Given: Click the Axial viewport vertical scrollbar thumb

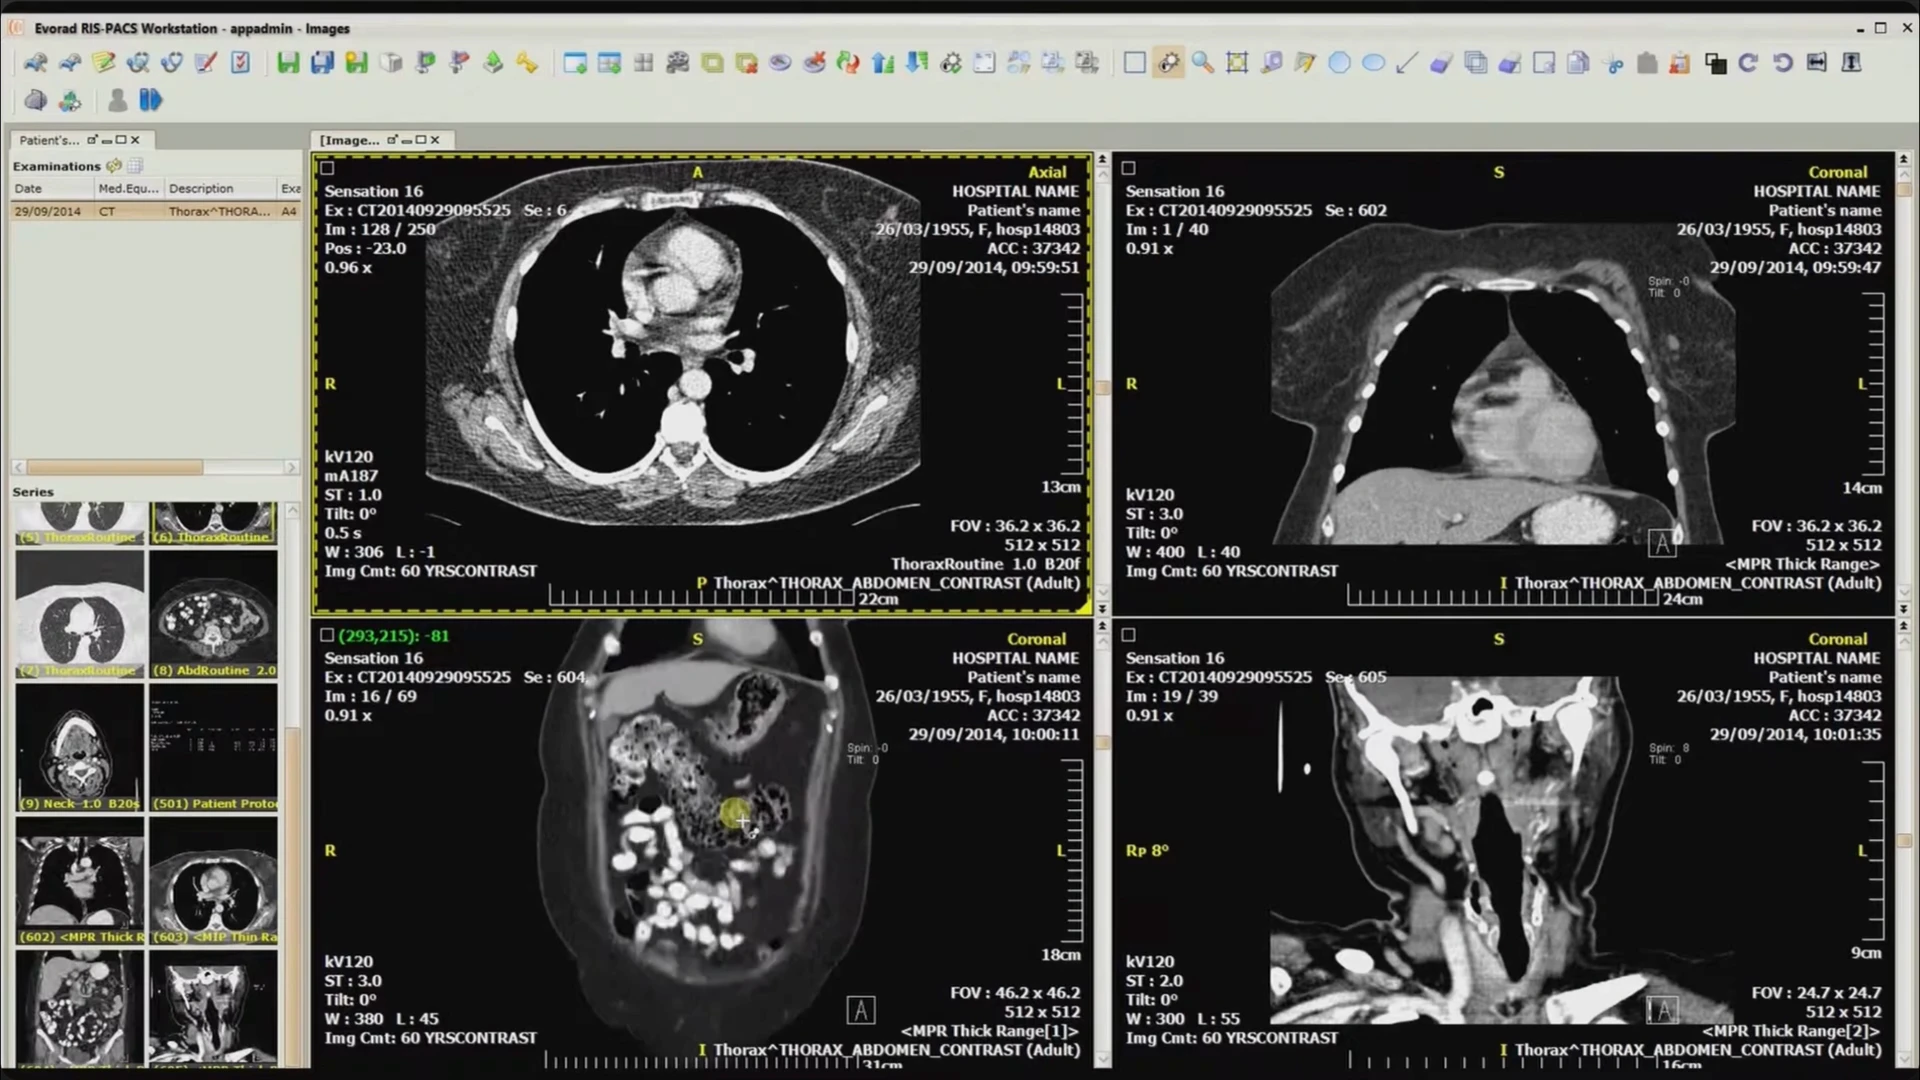Looking at the screenshot, I should click(x=1102, y=388).
